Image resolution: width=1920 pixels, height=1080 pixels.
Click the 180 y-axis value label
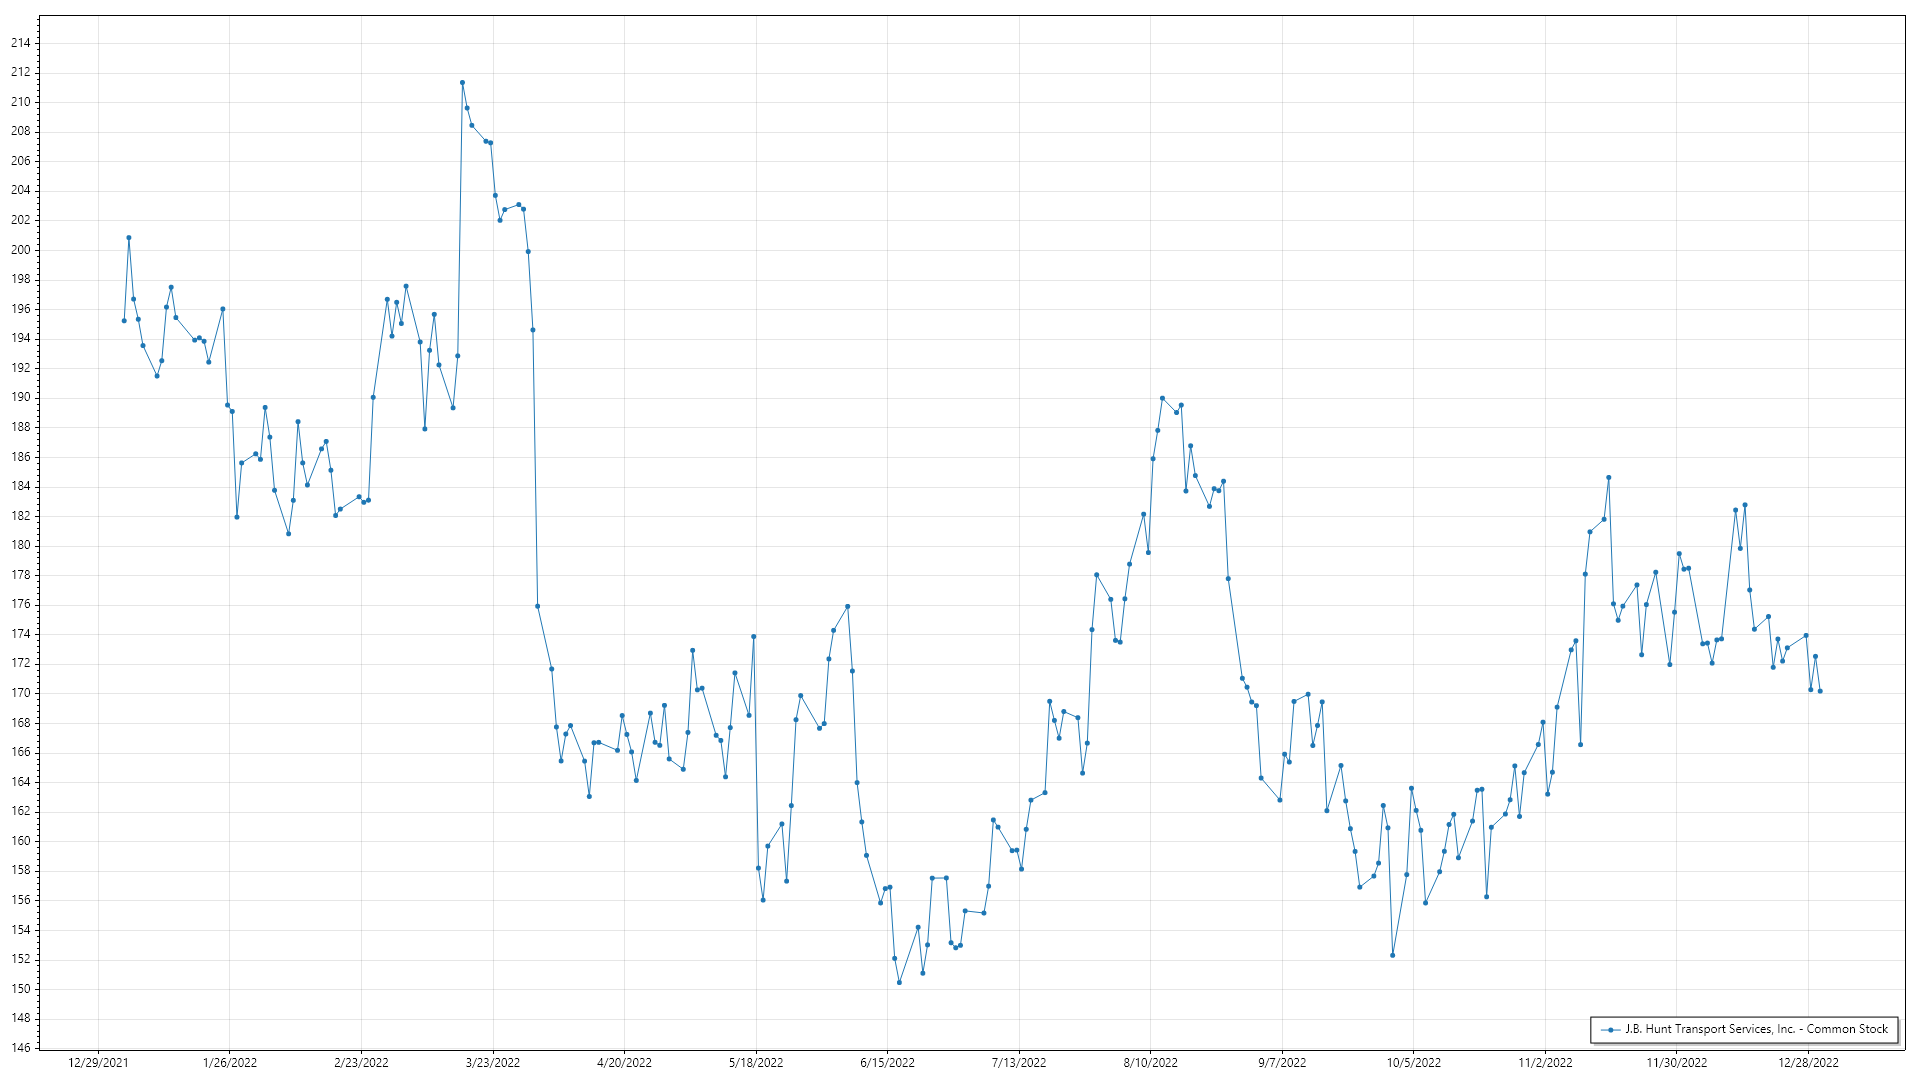click(21, 546)
